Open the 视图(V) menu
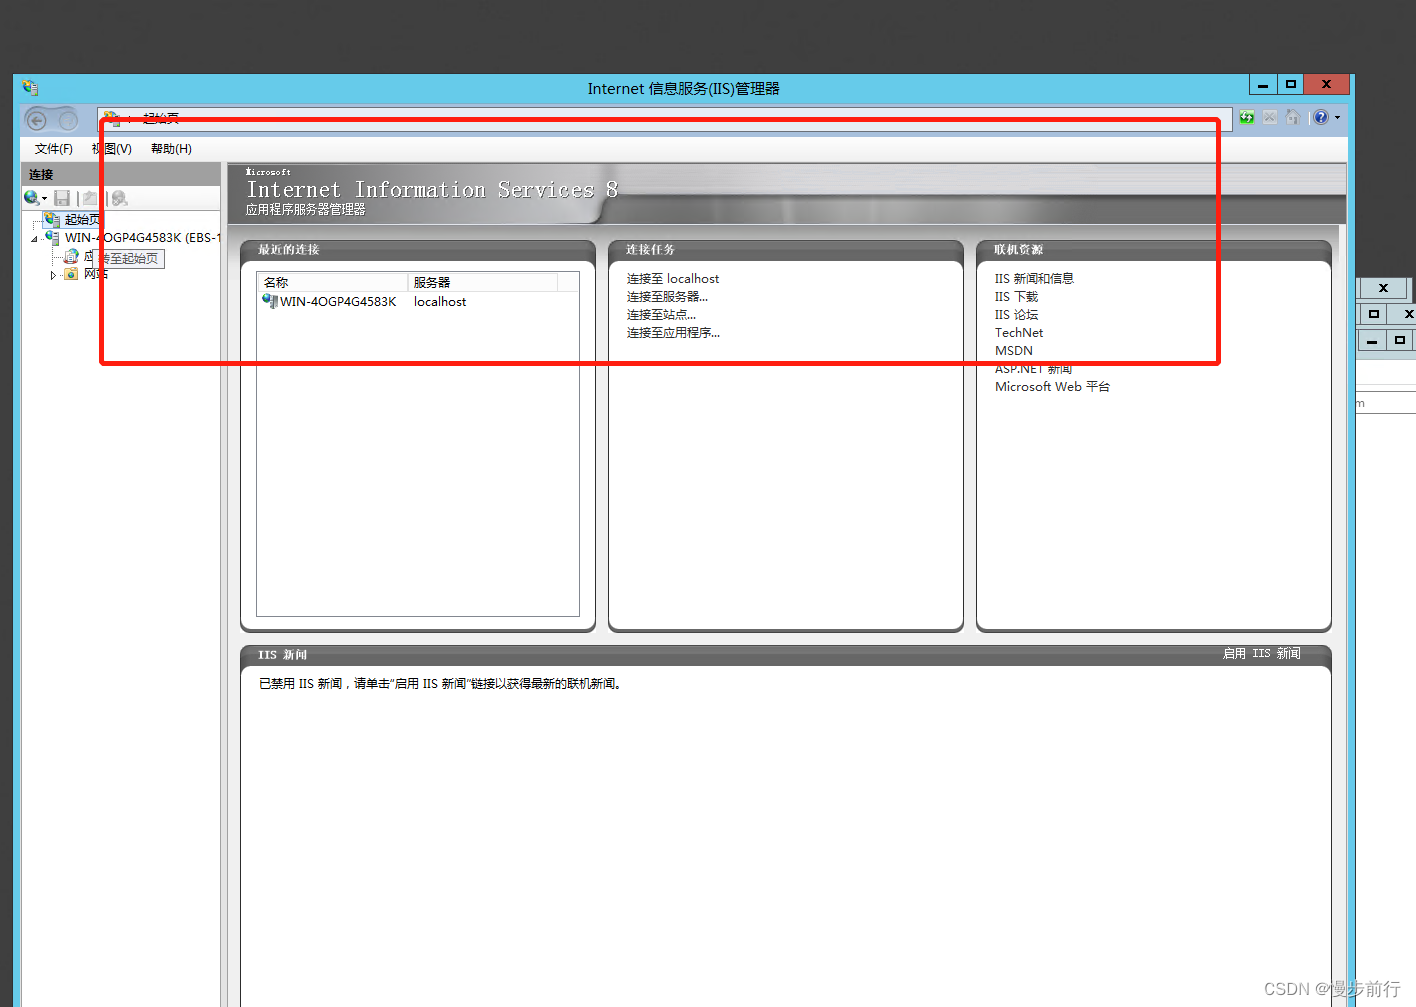 (x=110, y=148)
